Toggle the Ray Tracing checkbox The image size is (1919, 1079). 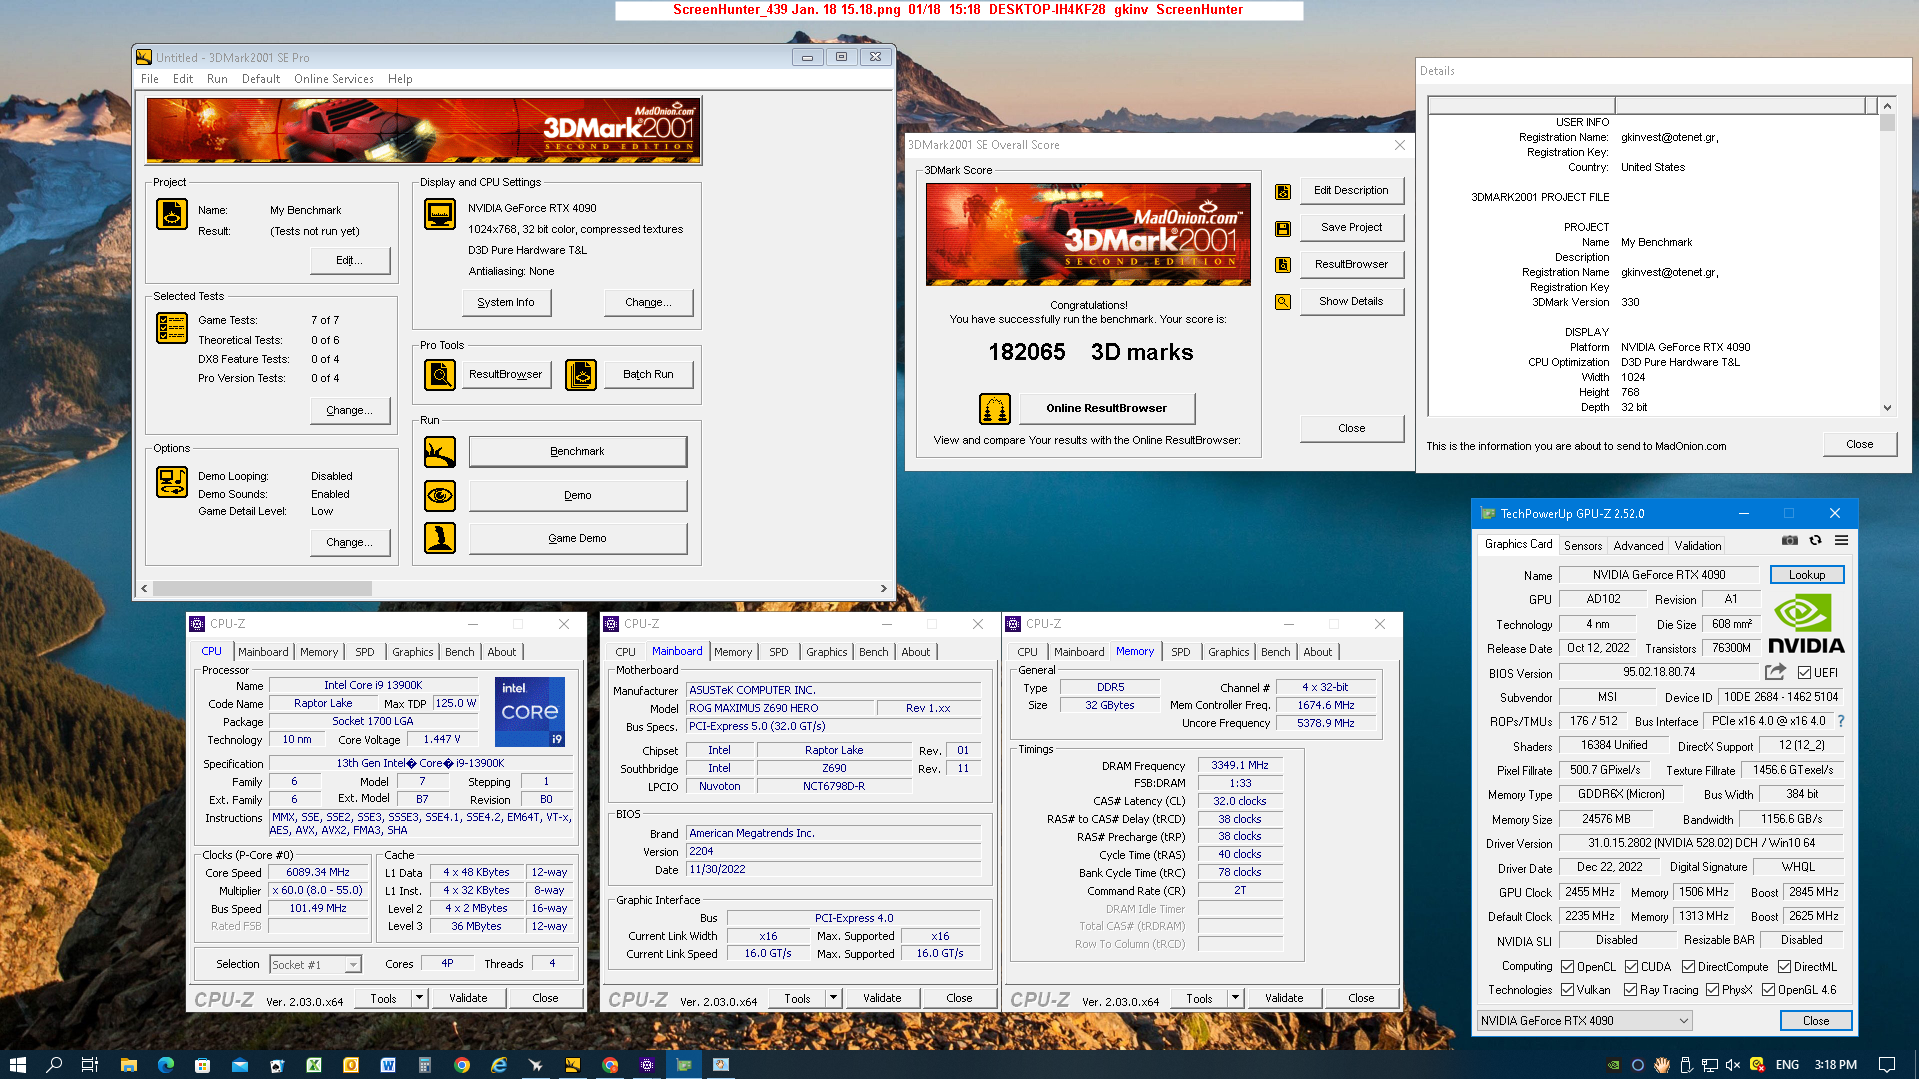click(1630, 990)
